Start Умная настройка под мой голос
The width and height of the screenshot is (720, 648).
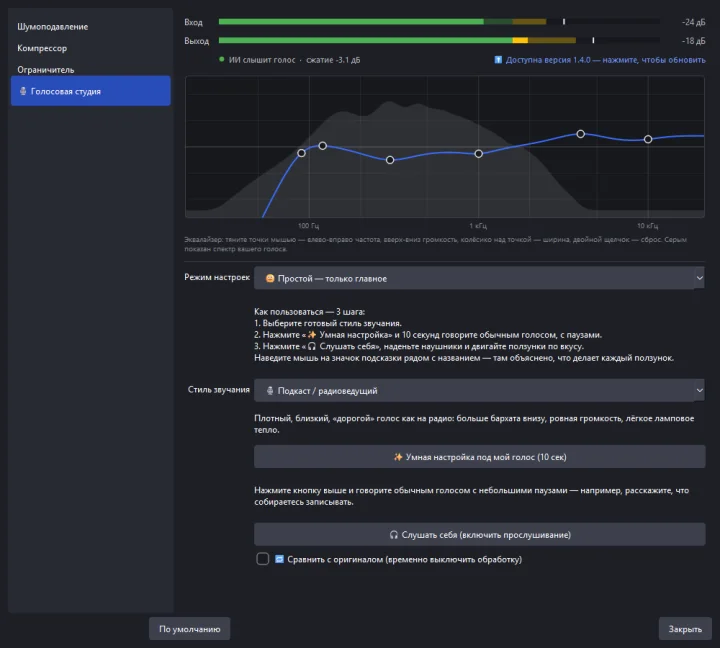[x=479, y=456]
